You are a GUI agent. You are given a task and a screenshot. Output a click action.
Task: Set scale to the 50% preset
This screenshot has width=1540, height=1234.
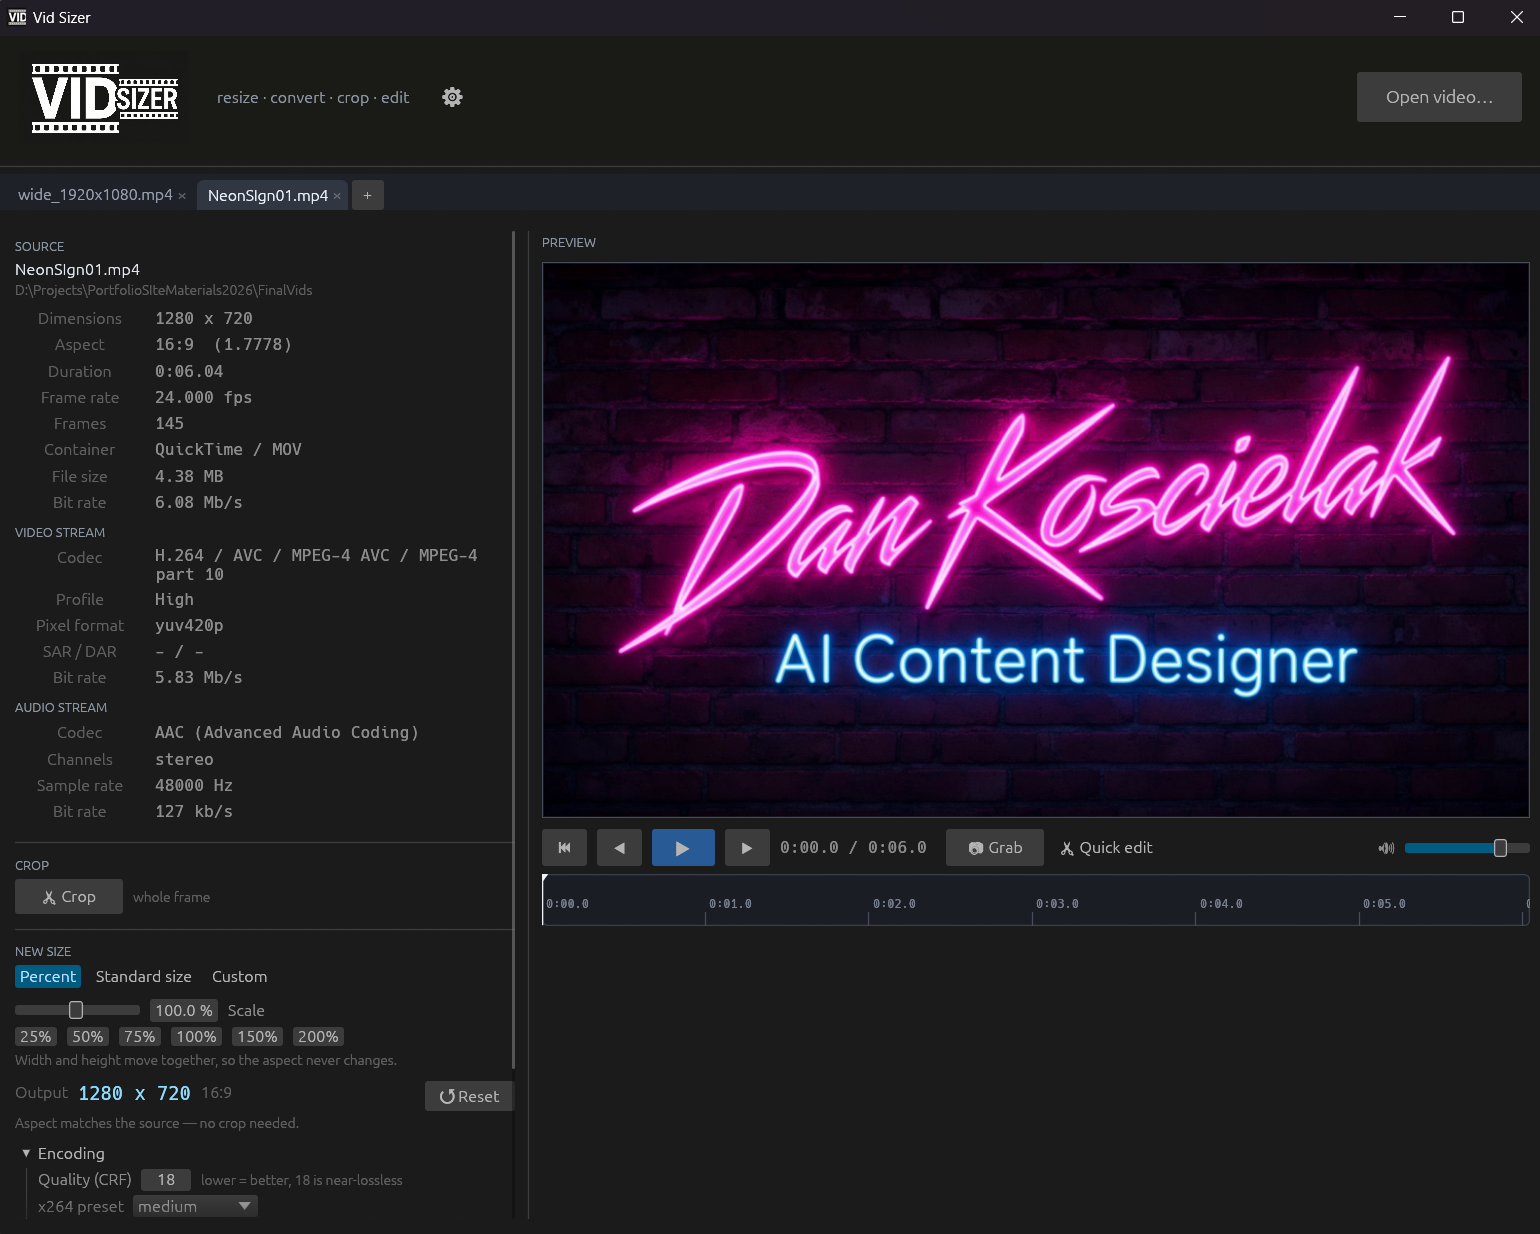[x=87, y=1037]
